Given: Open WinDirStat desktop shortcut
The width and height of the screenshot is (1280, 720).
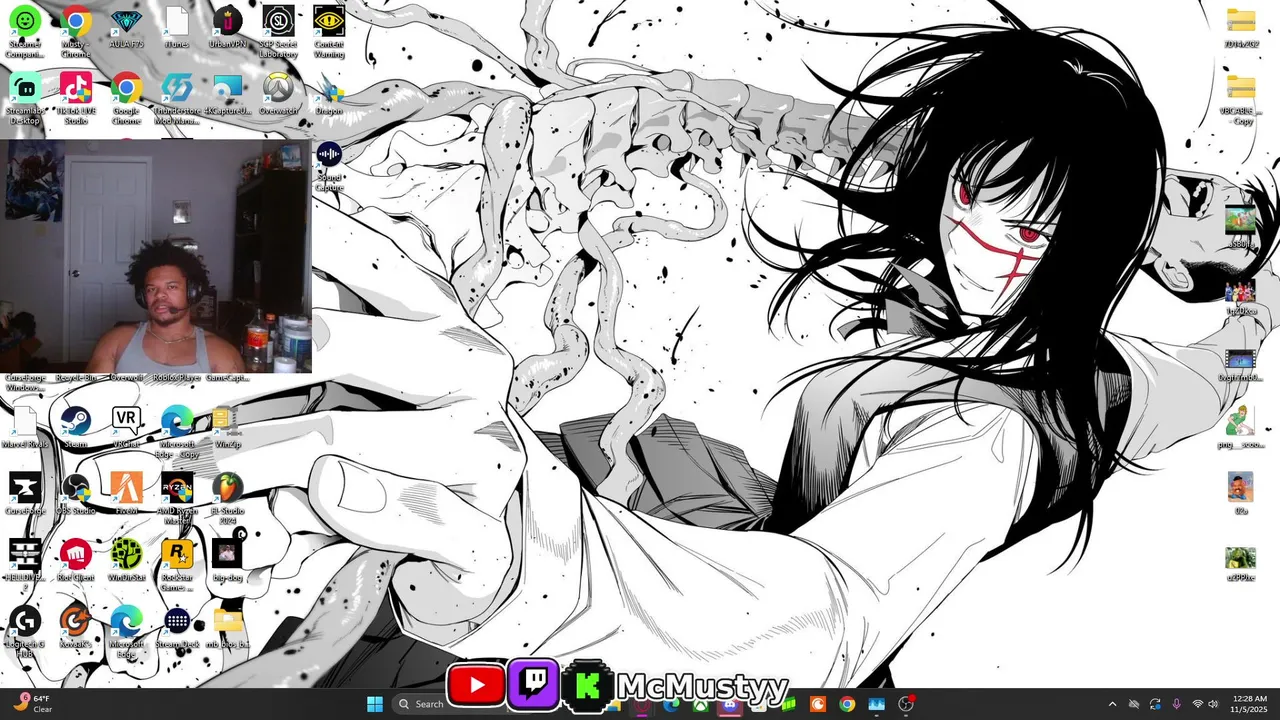Looking at the screenshot, I should point(126,561).
